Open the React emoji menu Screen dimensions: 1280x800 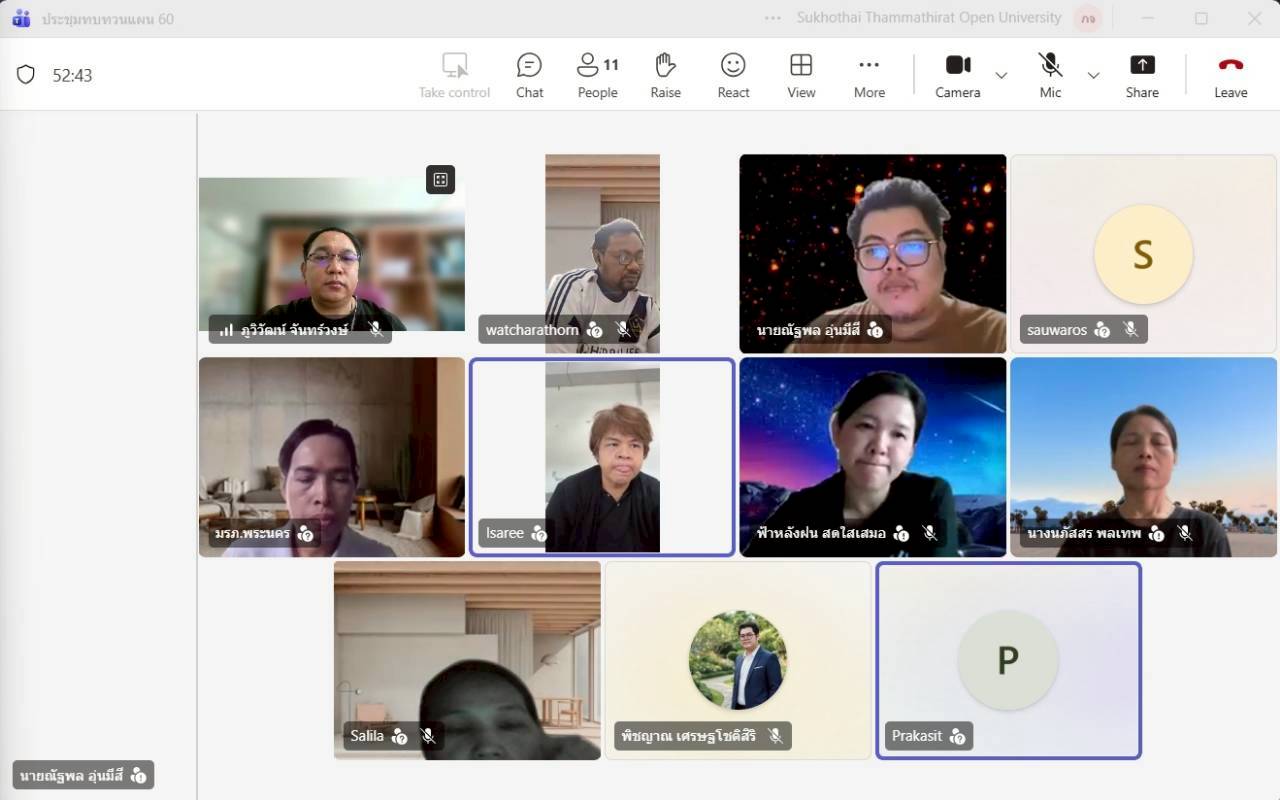733,76
